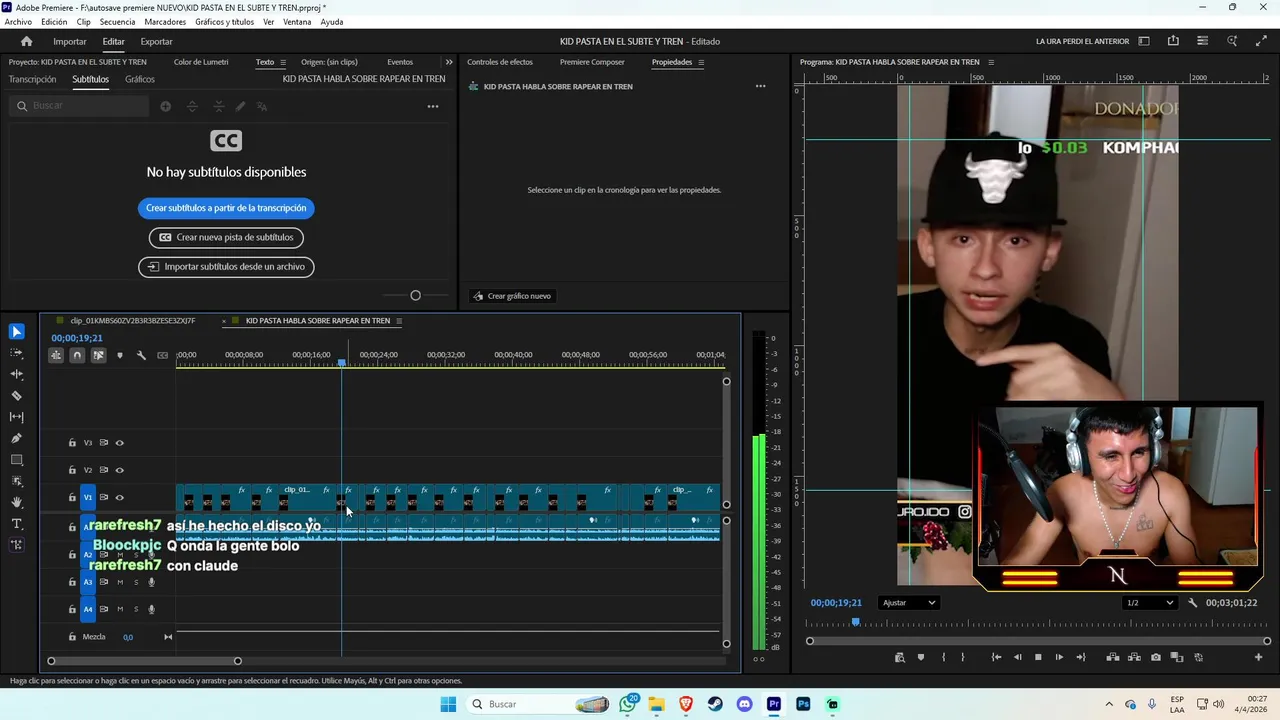Toggle V1 track output eye
The image size is (1280, 720).
[119, 497]
